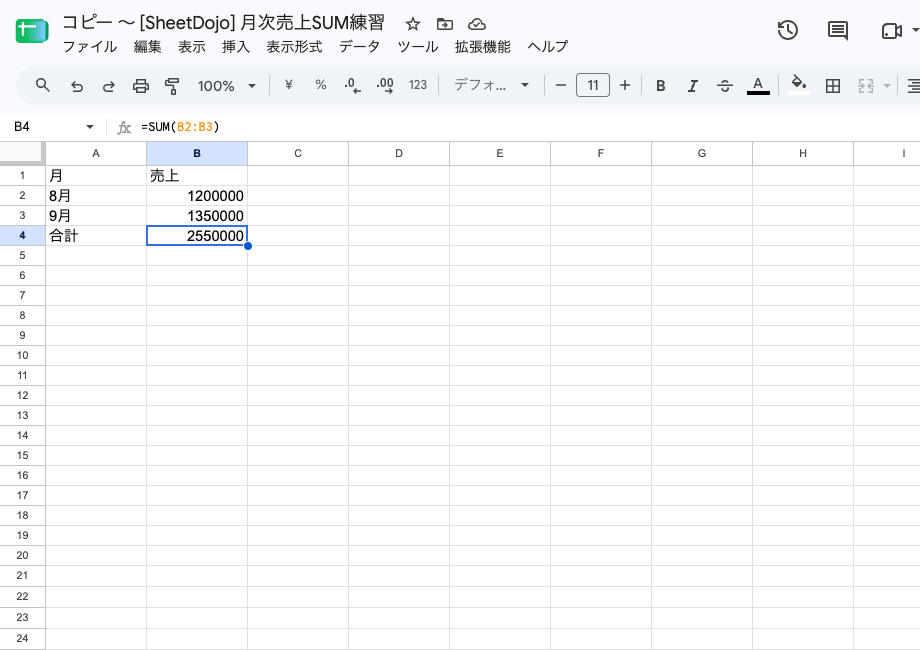Undo the last action

pos(77,86)
